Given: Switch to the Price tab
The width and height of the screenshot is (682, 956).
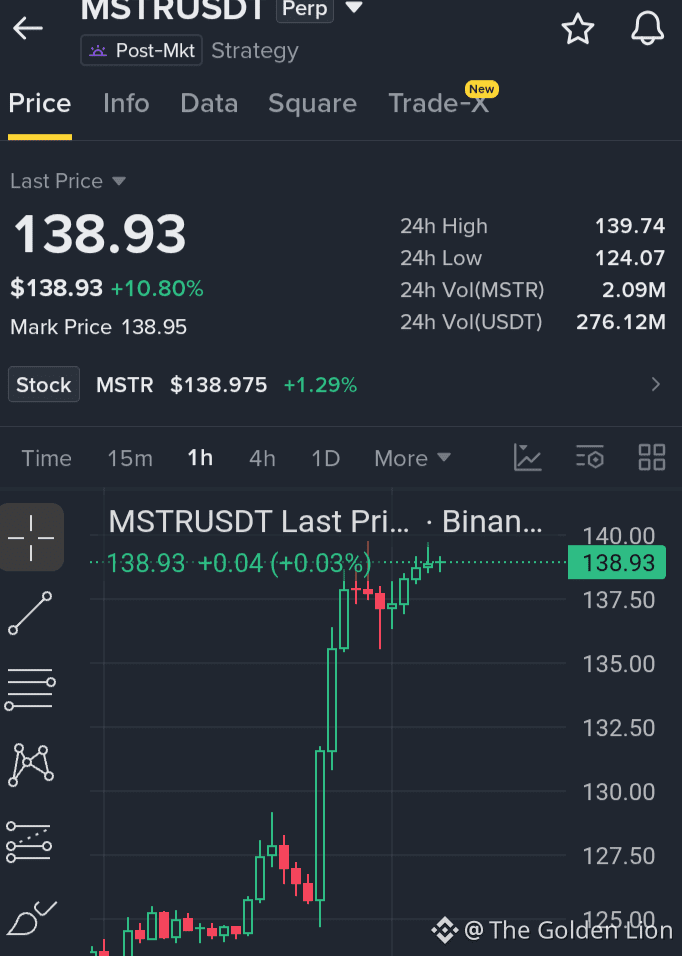Looking at the screenshot, I should pyautogui.click(x=40, y=103).
